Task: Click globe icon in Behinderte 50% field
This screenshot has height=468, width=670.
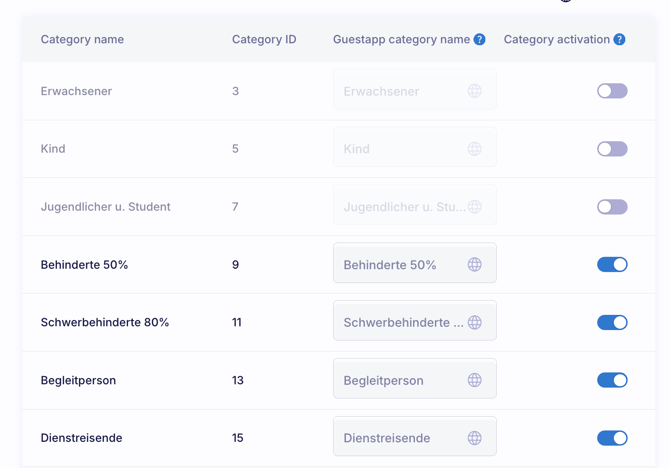Action: coord(475,265)
